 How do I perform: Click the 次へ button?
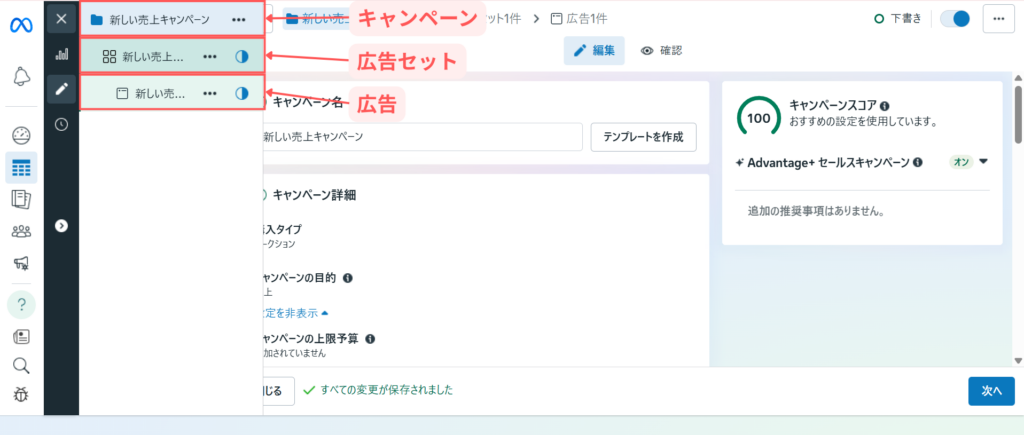click(x=991, y=391)
